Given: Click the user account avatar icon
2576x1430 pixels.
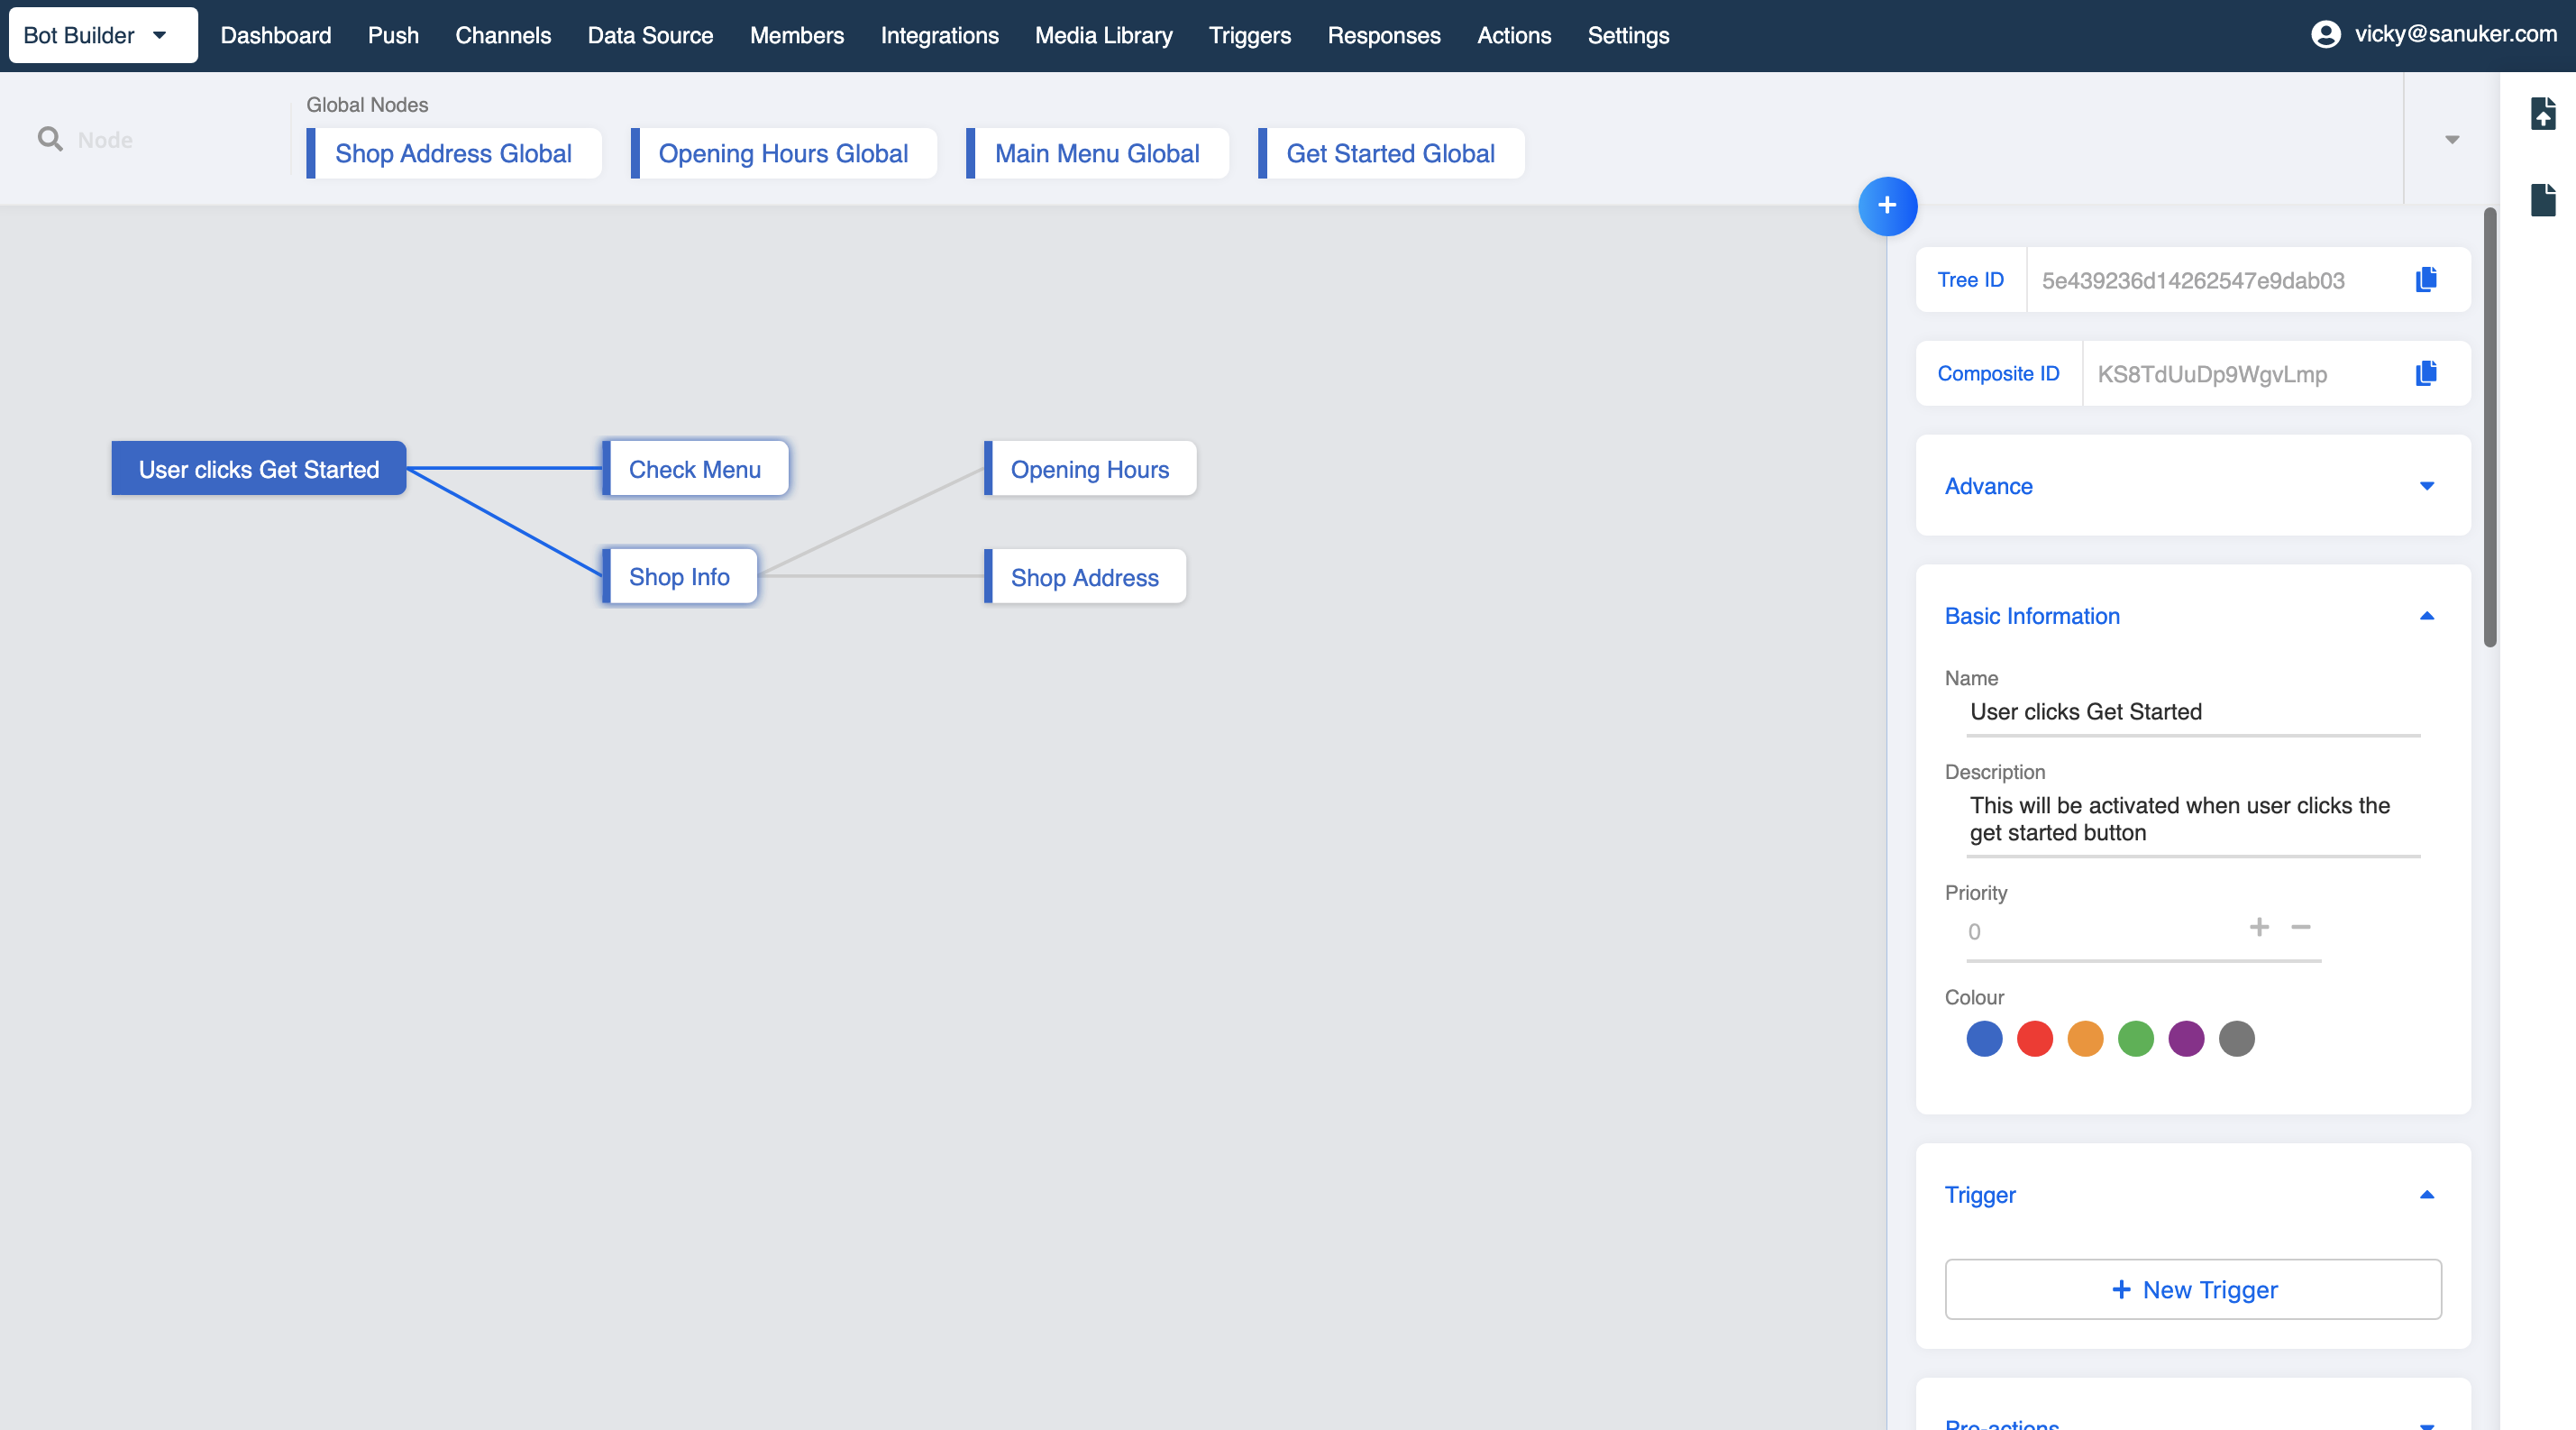Looking at the screenshot, I should click(2325, 35).
